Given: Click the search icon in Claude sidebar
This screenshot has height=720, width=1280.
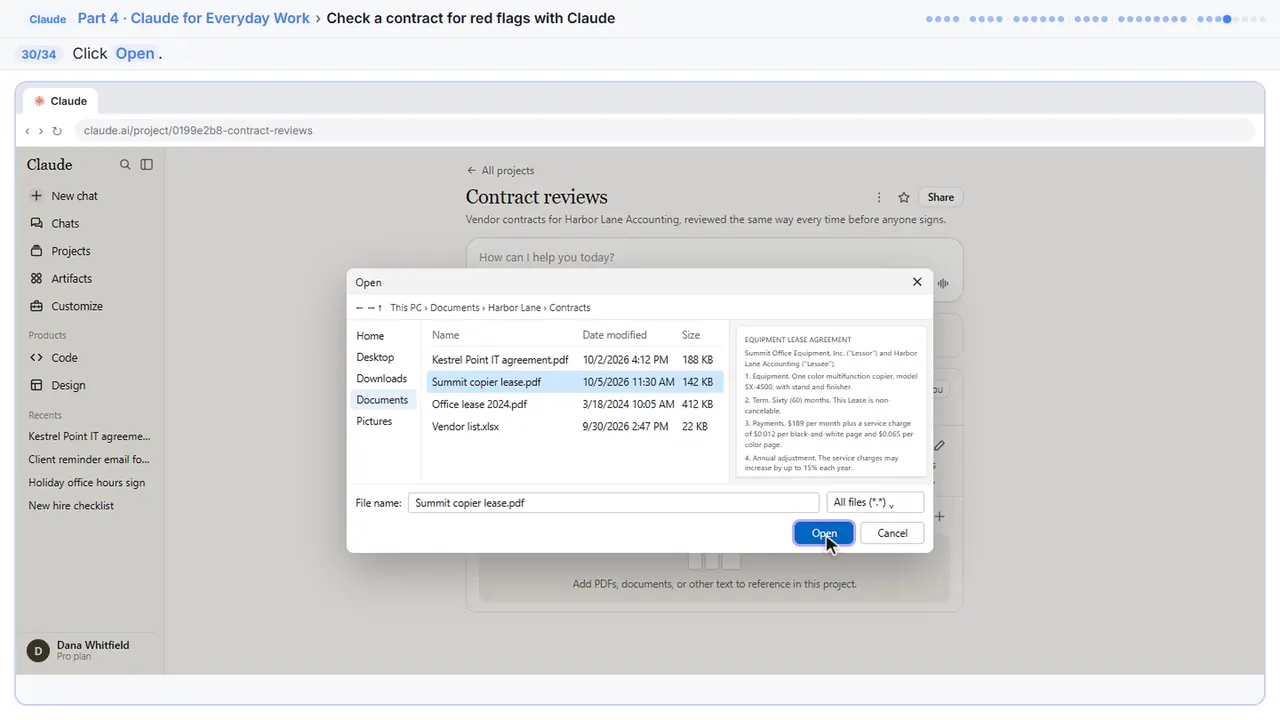Looking at the screenshot, I should point(125,165).
